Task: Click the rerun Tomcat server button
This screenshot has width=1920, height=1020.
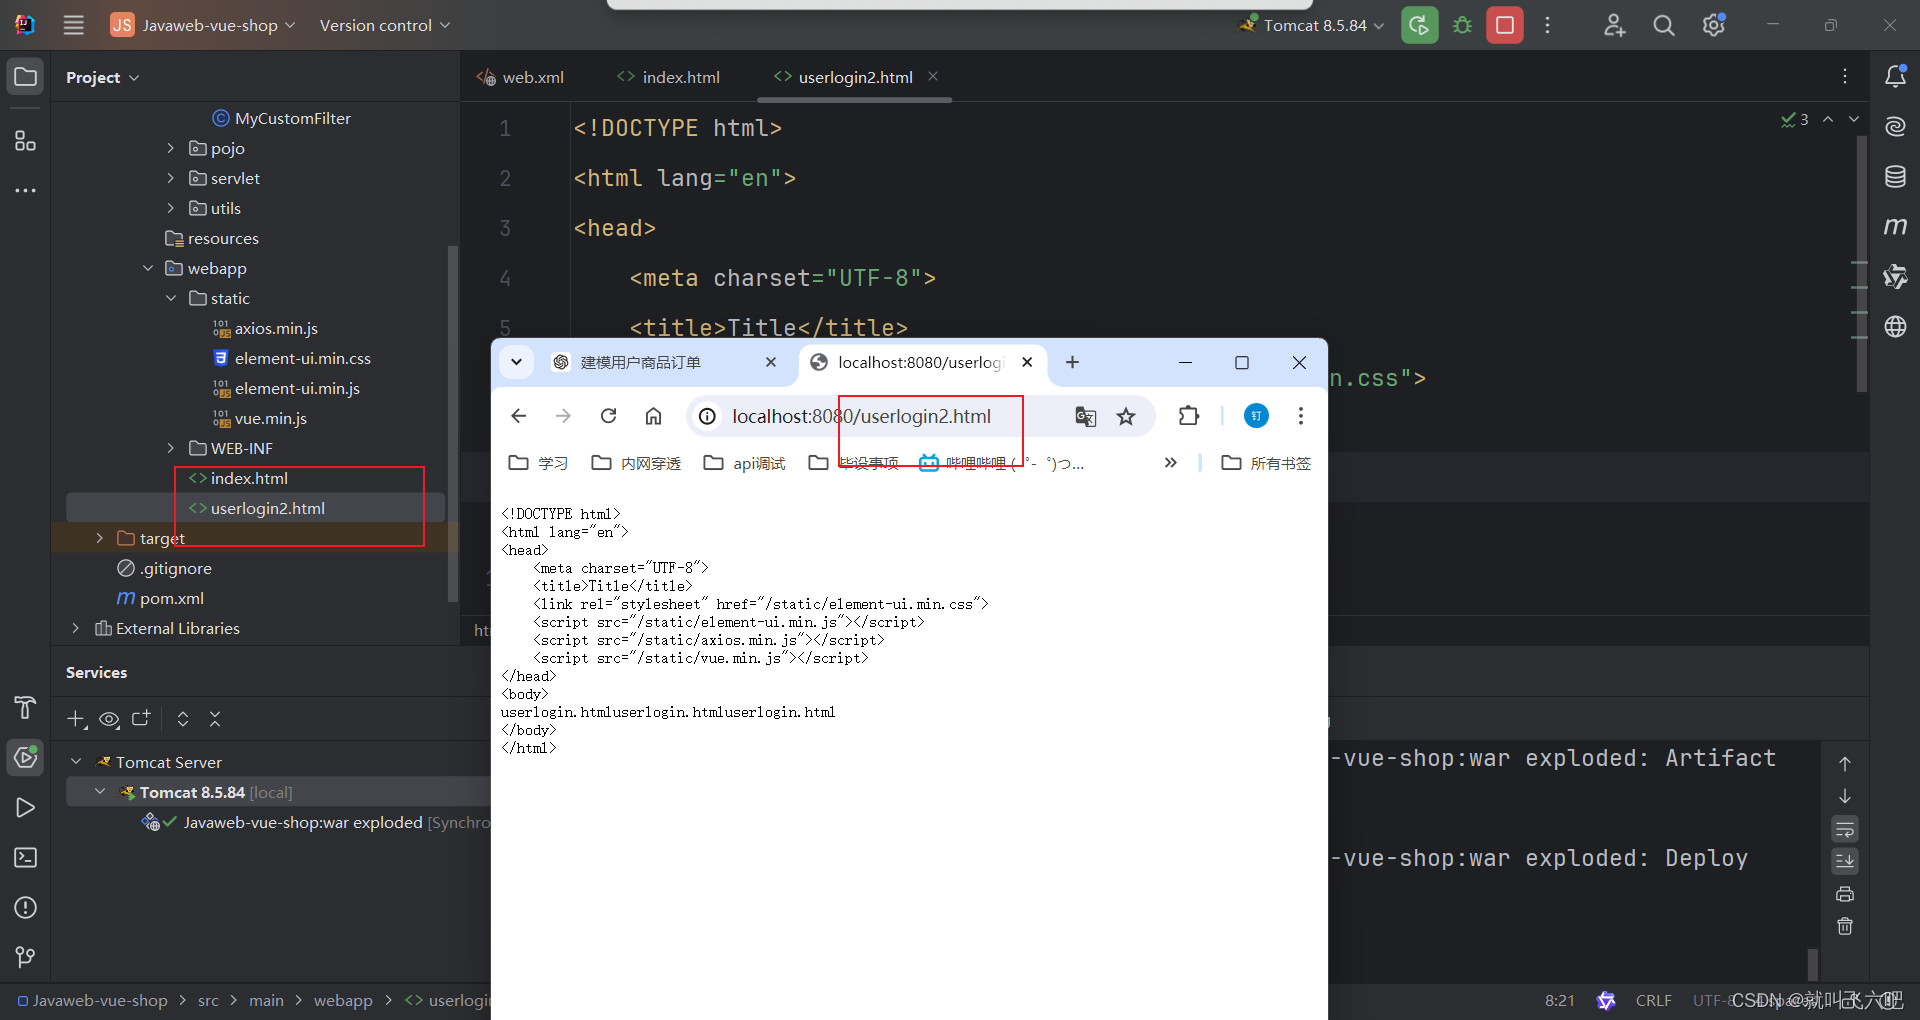Action: pyautogui.click(x=1419, y=25)
